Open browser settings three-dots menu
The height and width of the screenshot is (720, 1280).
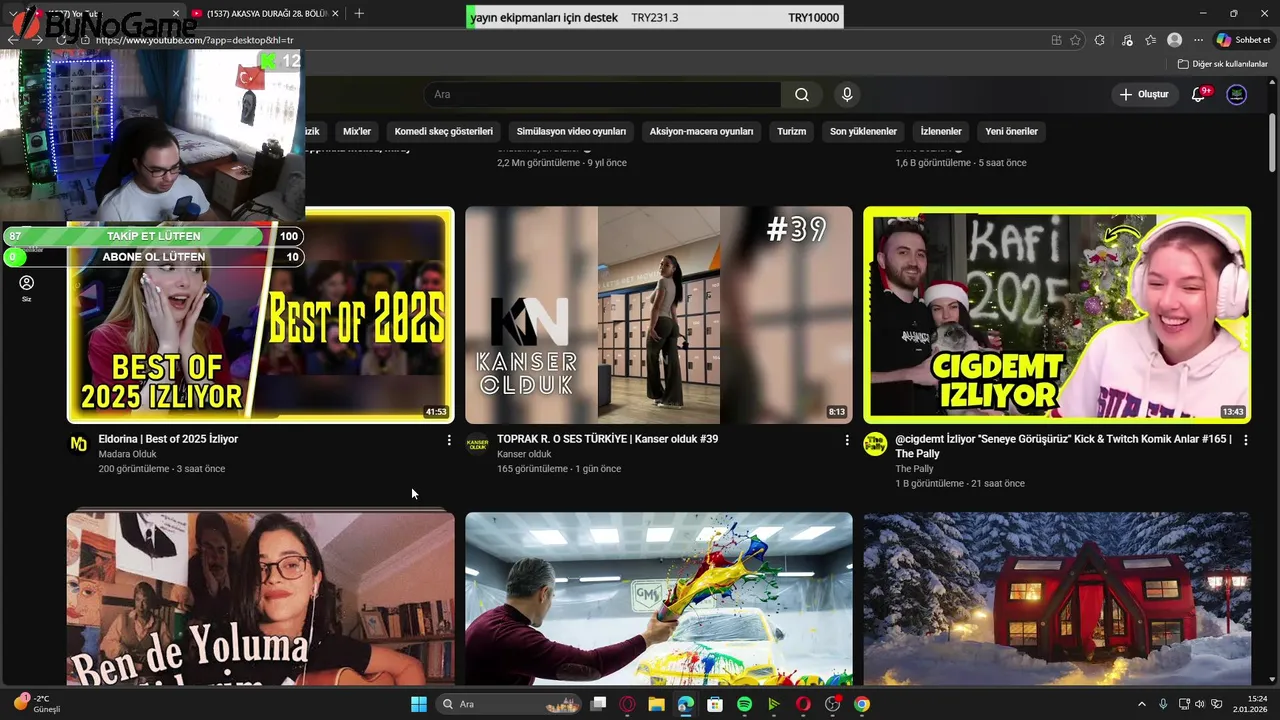point(1198,40)
